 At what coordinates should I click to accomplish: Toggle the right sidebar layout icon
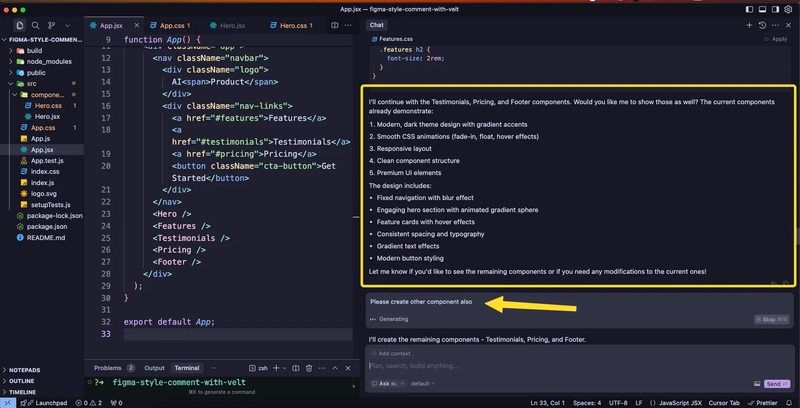point(776,9)
